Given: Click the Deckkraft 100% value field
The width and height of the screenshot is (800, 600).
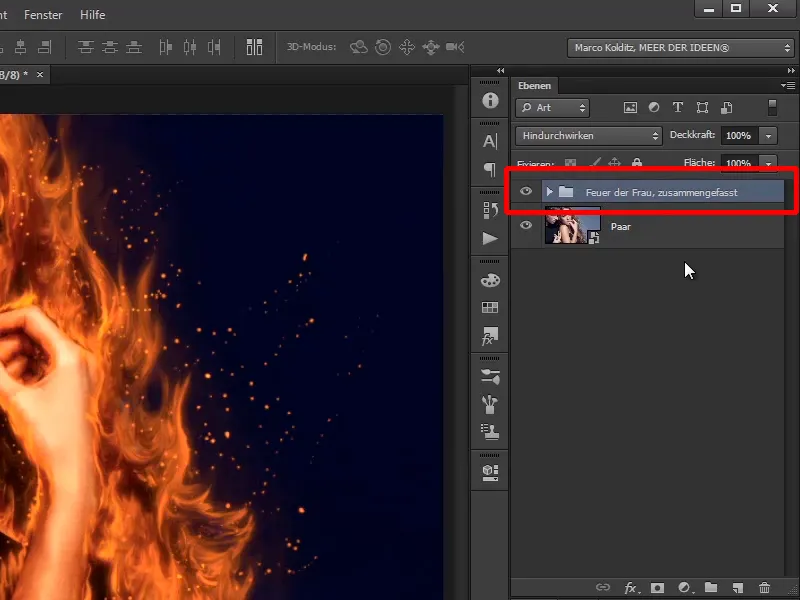Looking at the screenshot, I should point(739,136).
